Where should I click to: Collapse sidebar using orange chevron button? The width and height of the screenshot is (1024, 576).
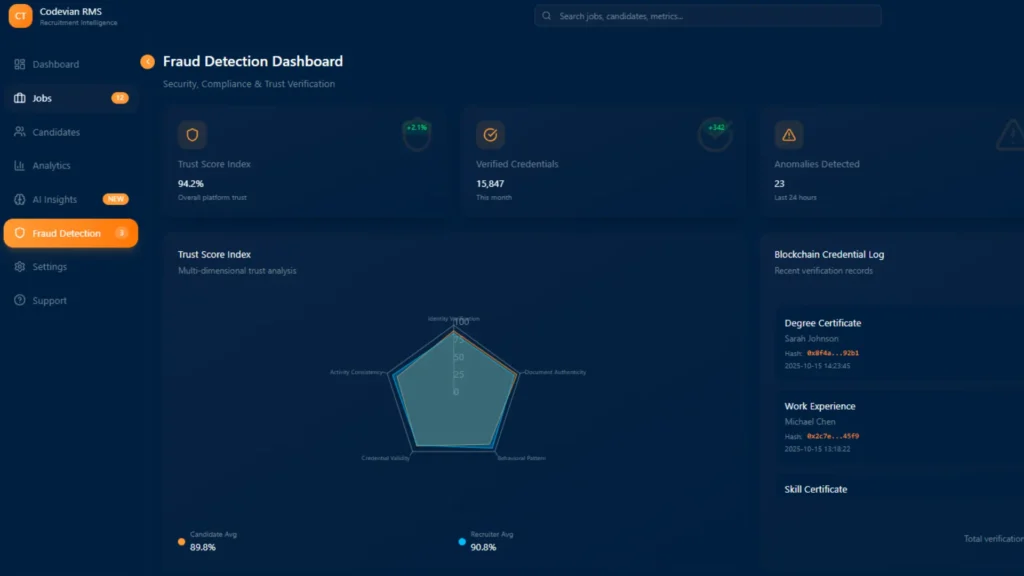[148, 62]
